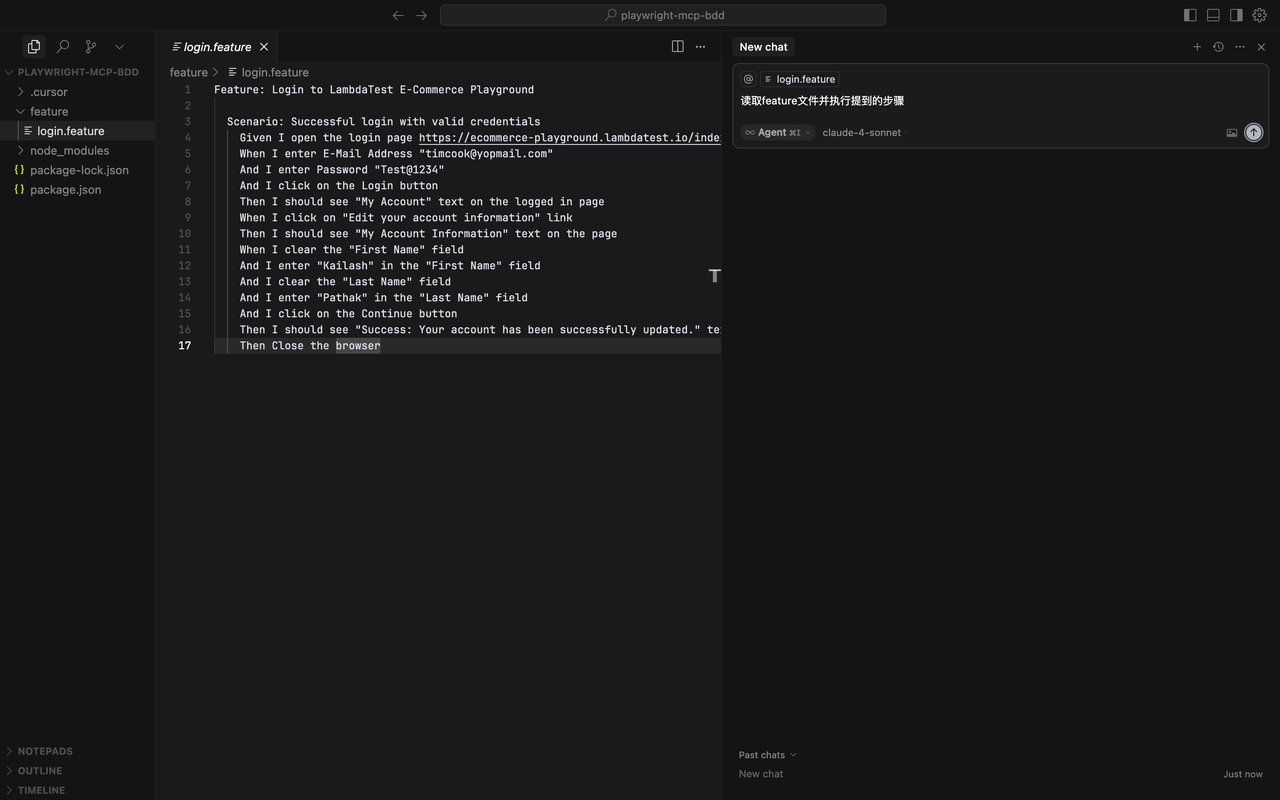The height and width of the screenshot is (800, 1280).
Task: Expand the Past chats dropdown
Action: [x=768, y=755]
